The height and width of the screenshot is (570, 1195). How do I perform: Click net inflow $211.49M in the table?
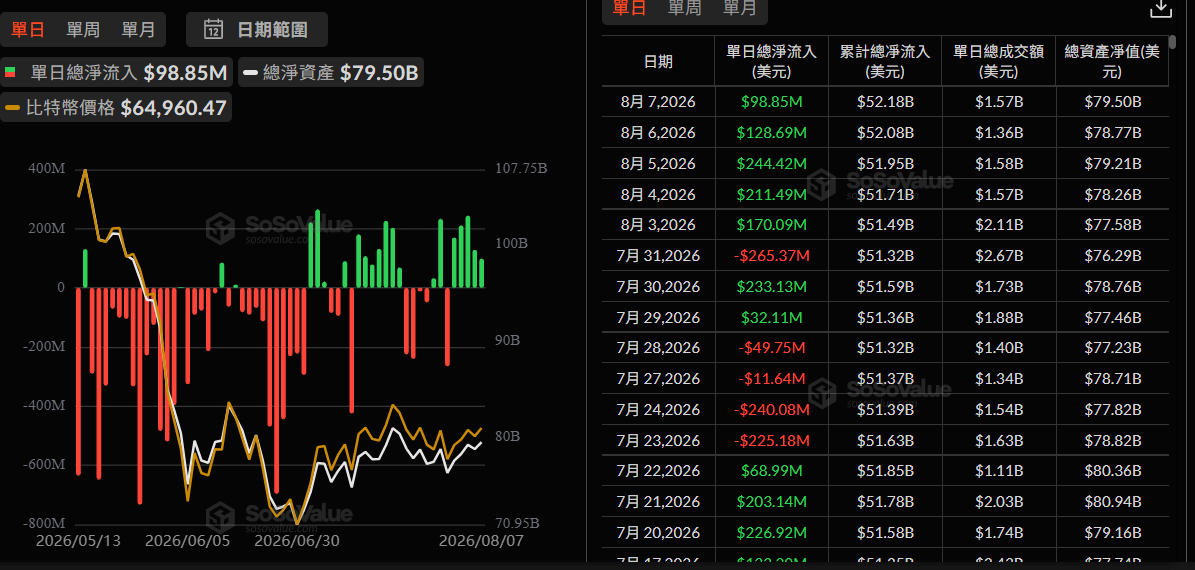tap(771, 194)
